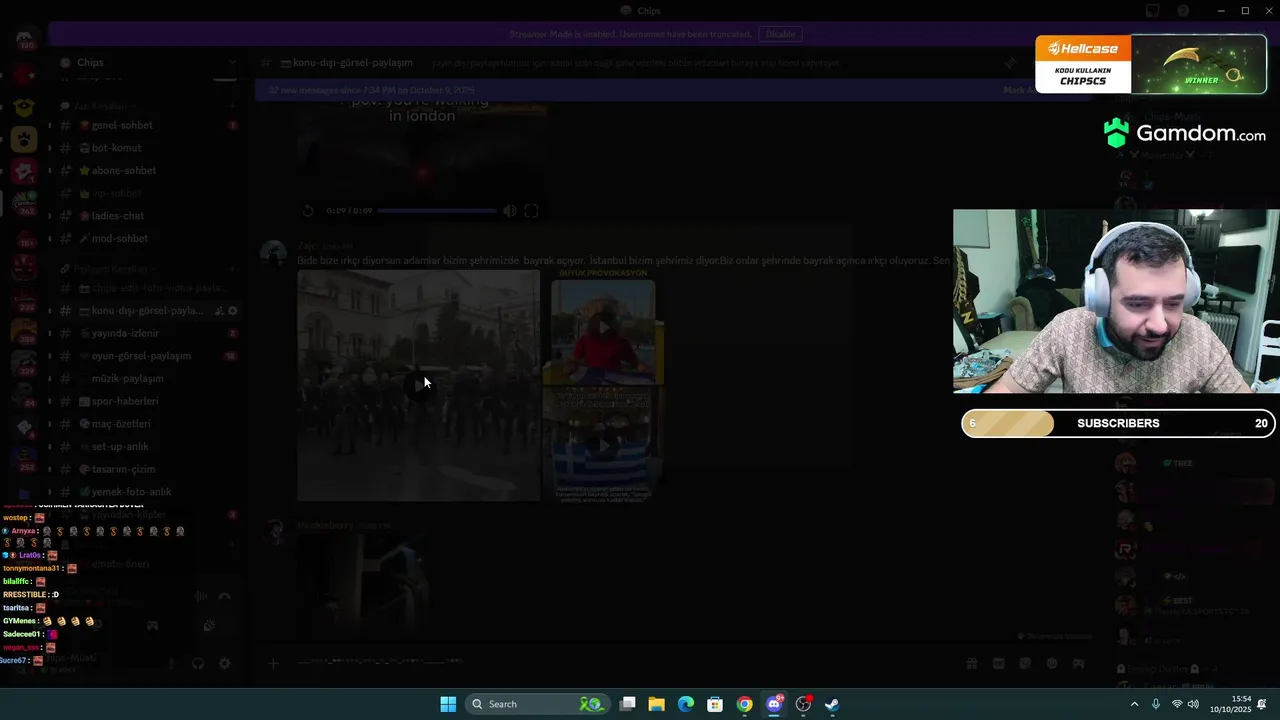This screenshot has width=1280, height=720.
Task: Open Steam from taskbar
Action: coord(832,704)
